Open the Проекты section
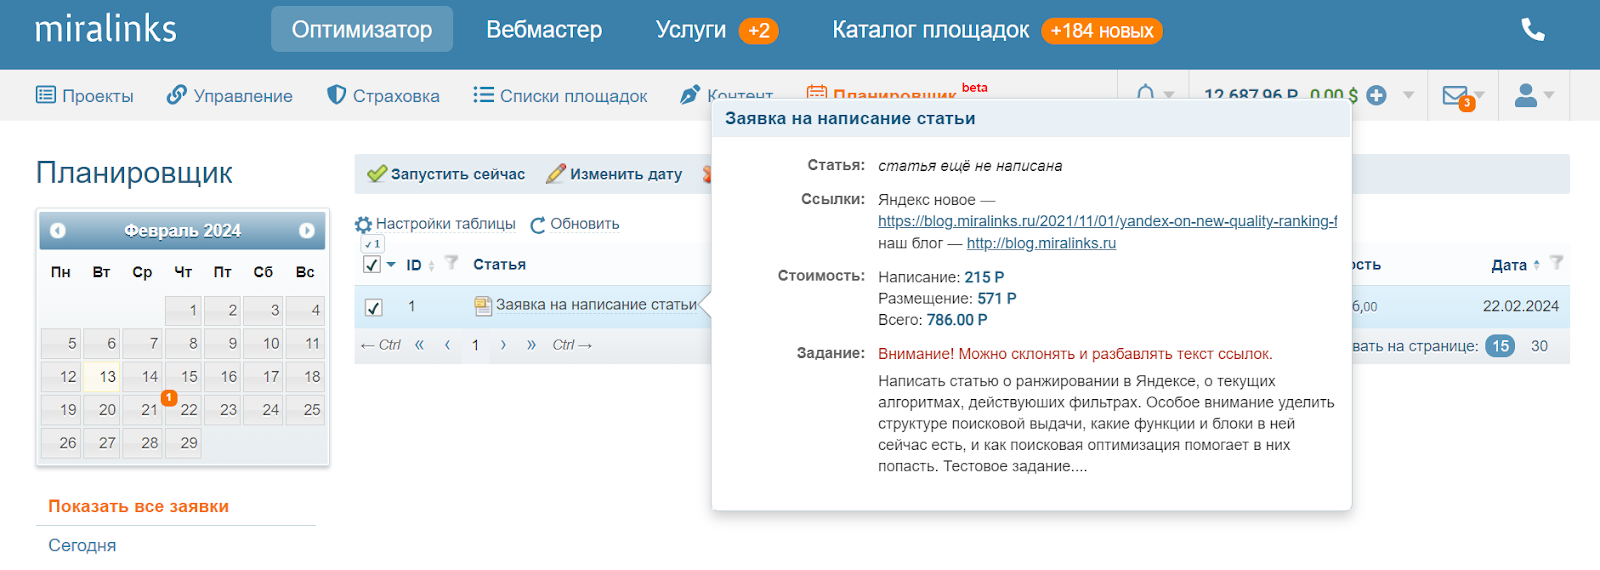This screenshot has width=1600, height=570. 85,96
